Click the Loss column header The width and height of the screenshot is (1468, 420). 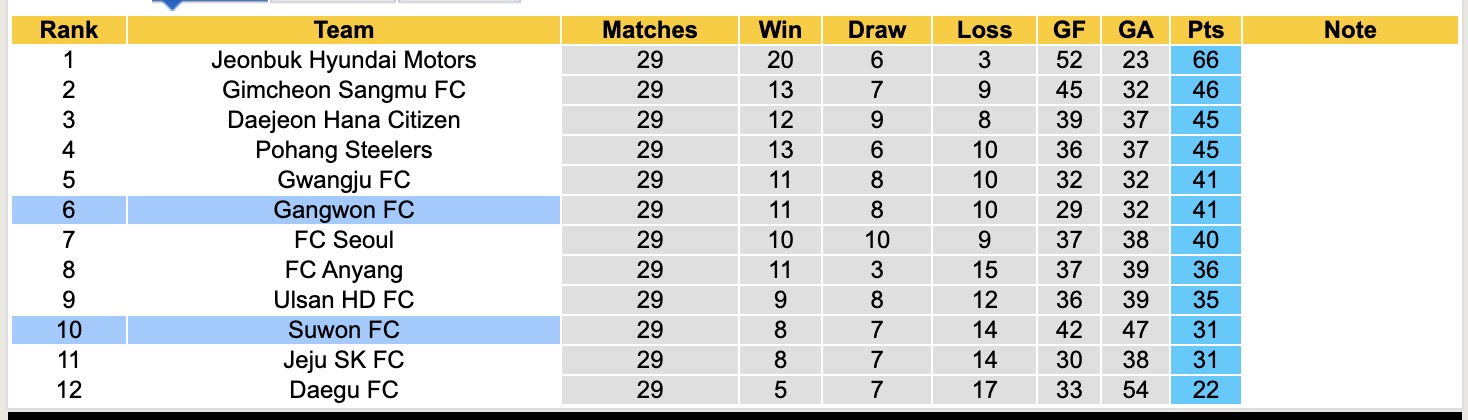tap(984, 30)
